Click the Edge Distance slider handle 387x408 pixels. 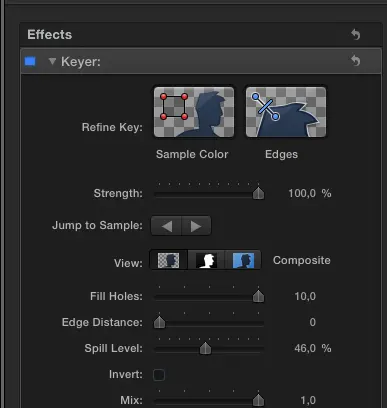[160, 322]
